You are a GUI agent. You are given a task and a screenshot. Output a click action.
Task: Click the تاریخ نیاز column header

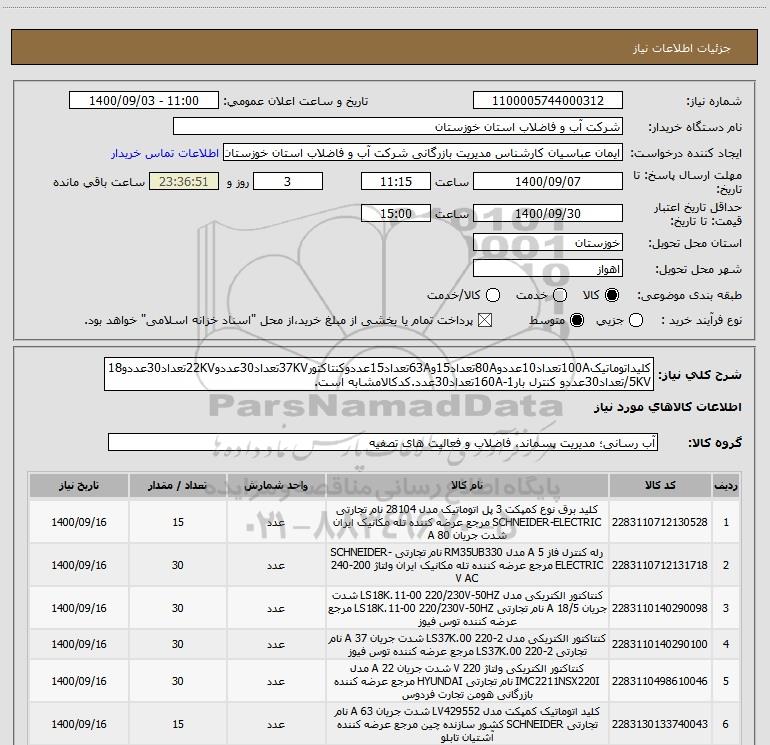79,486
